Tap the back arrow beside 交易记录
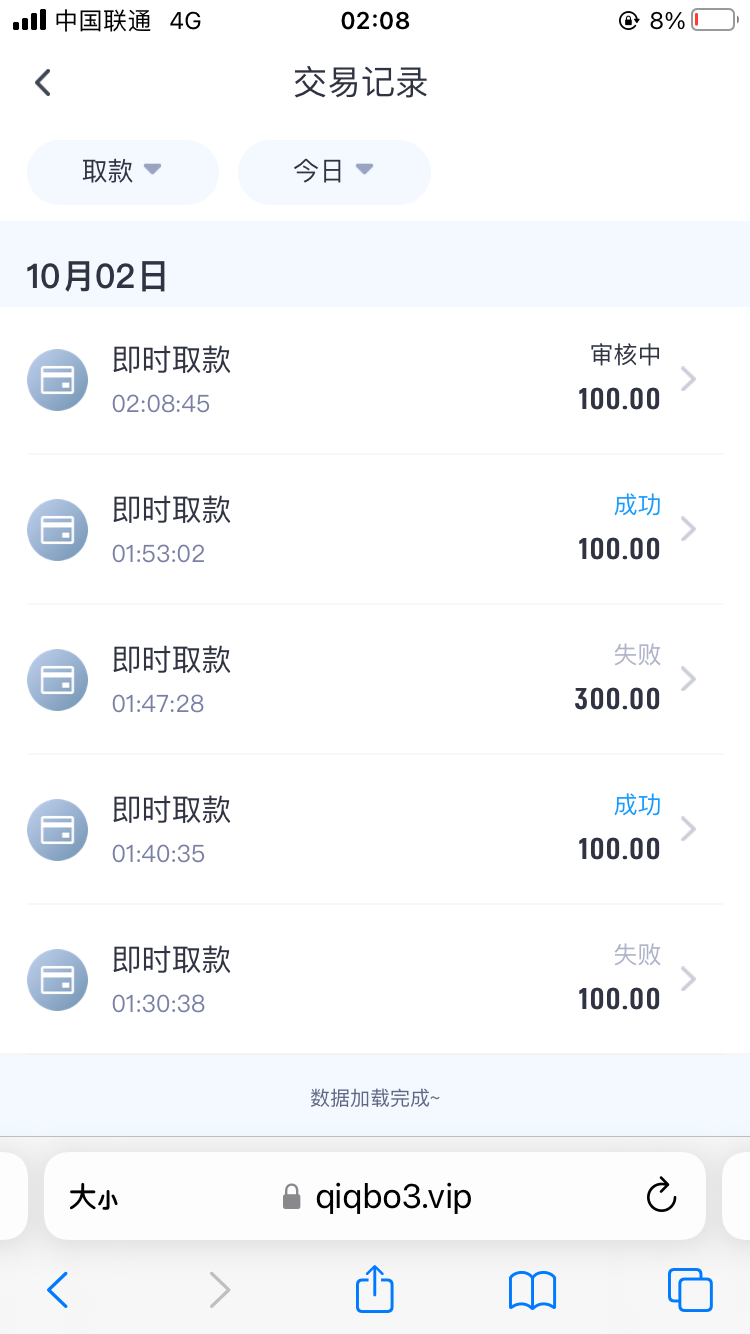Screen dimensions: 750x1334 tap(42, 82)
